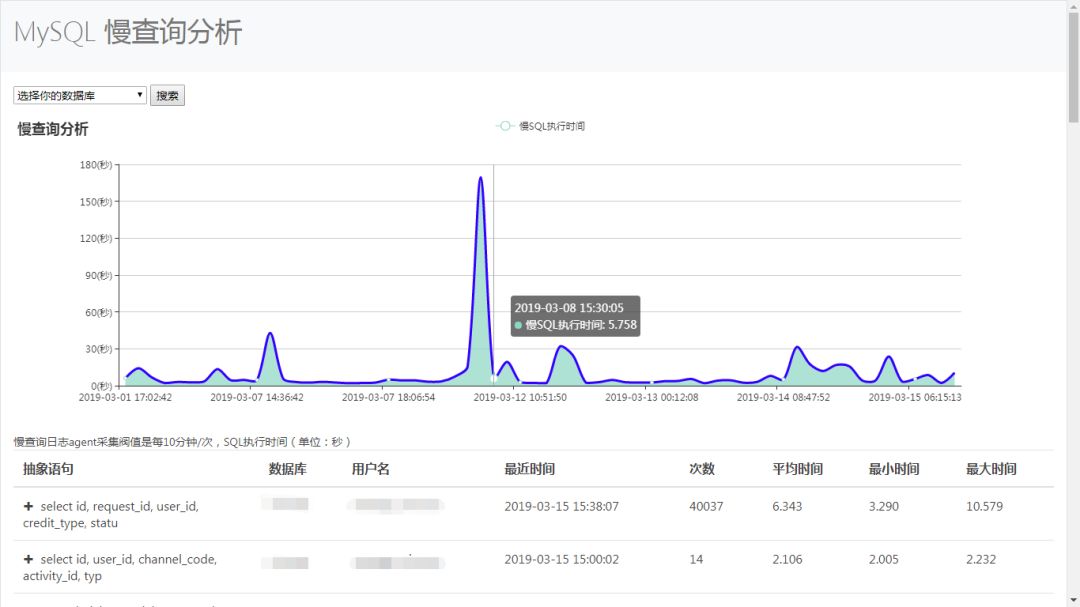
Task: Click the 次数 column header
Action: [x=702, y=469]
